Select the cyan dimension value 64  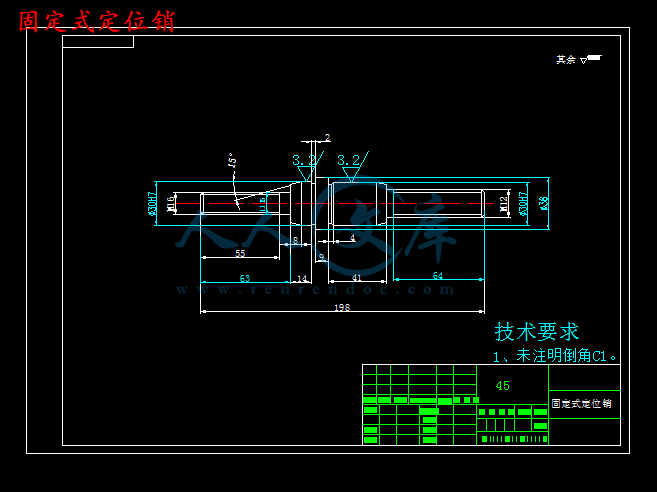pos(437,275)
